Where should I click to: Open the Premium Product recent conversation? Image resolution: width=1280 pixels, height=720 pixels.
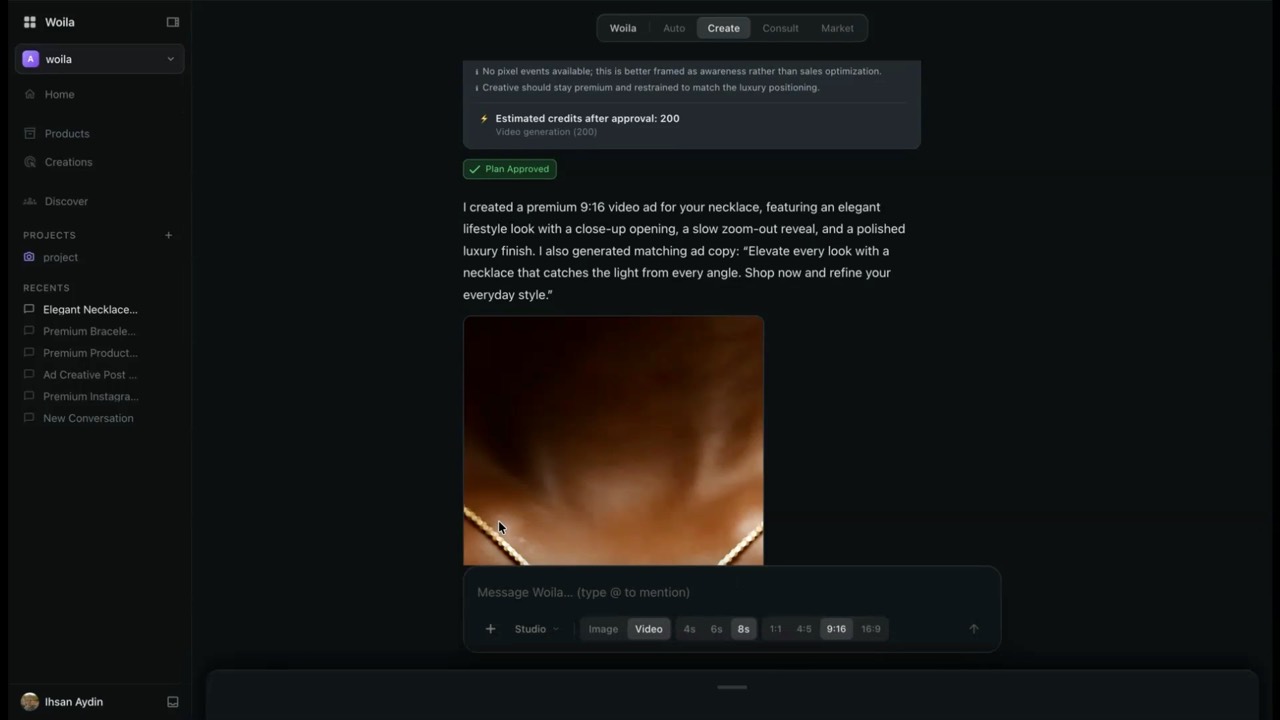[x=91, y=353]
